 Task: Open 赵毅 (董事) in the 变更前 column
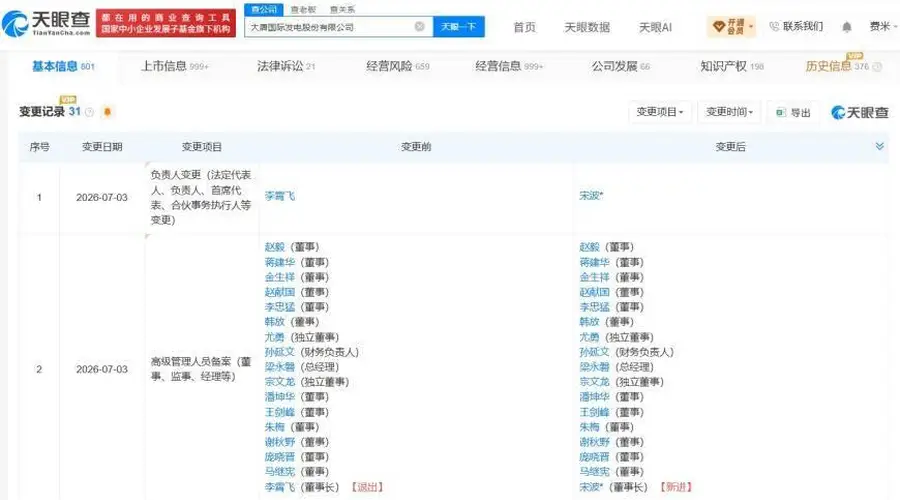coord(274,247)
